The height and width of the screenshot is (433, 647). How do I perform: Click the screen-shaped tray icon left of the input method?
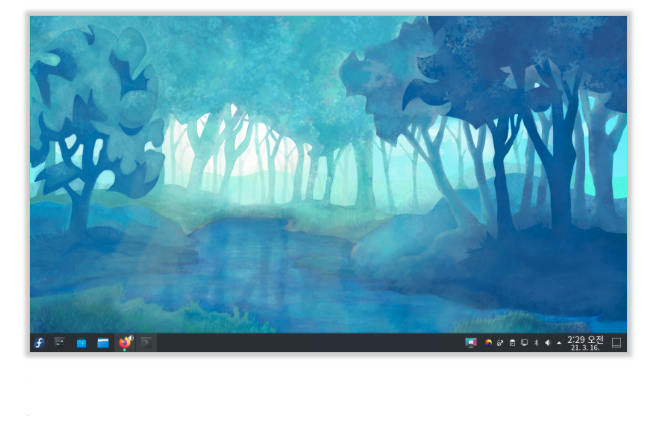pyautogui.click(x=471, y=343)
